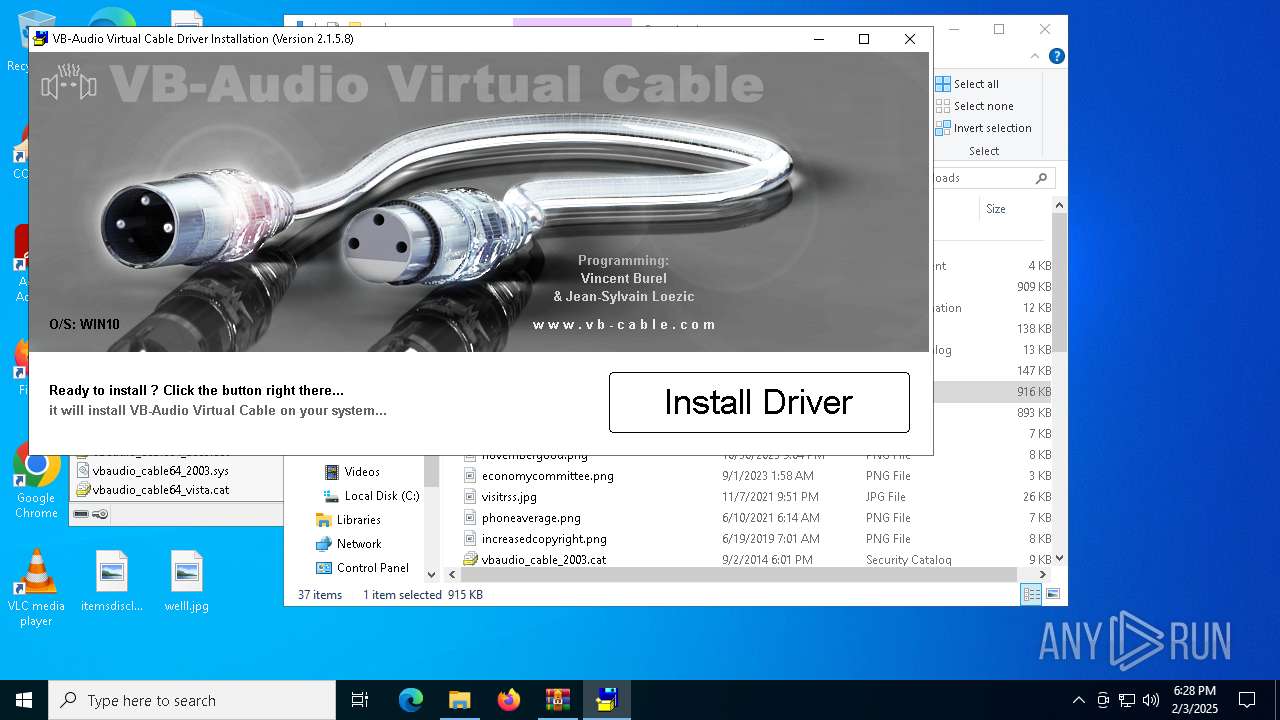Click Select none in Explorer ribbon

pos(974,106)
